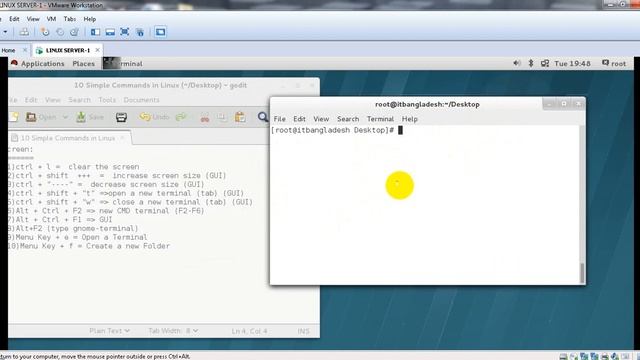
Task: Open VMware Help menu
Action: [89, 19]
